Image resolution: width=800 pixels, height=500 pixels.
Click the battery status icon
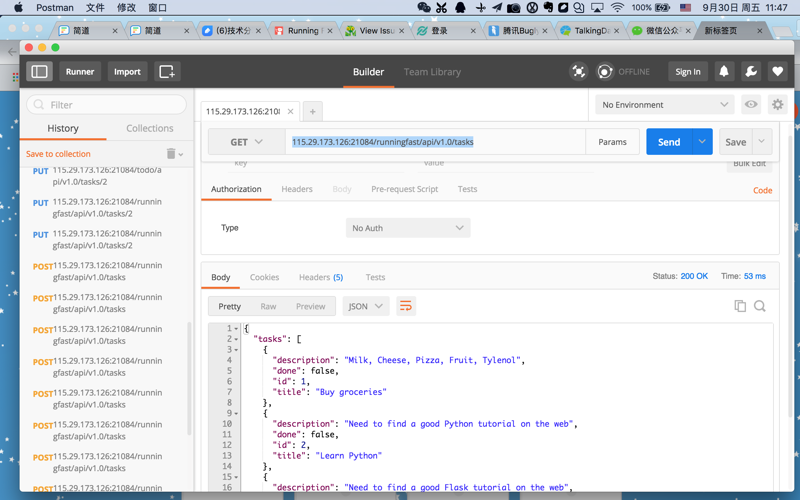pyautogui.click(x=662, y=7)
